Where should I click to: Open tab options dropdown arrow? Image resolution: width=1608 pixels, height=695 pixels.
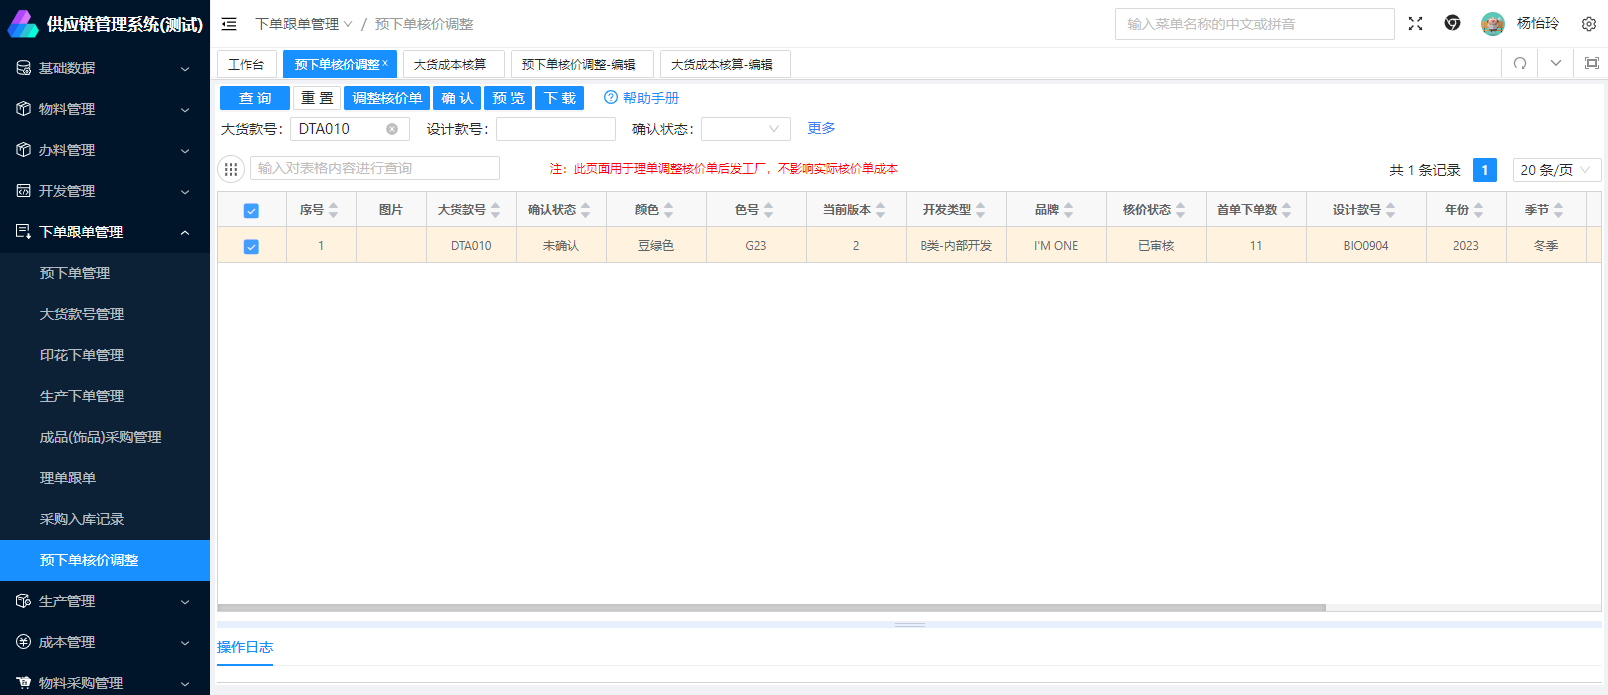click(1556, 64)
